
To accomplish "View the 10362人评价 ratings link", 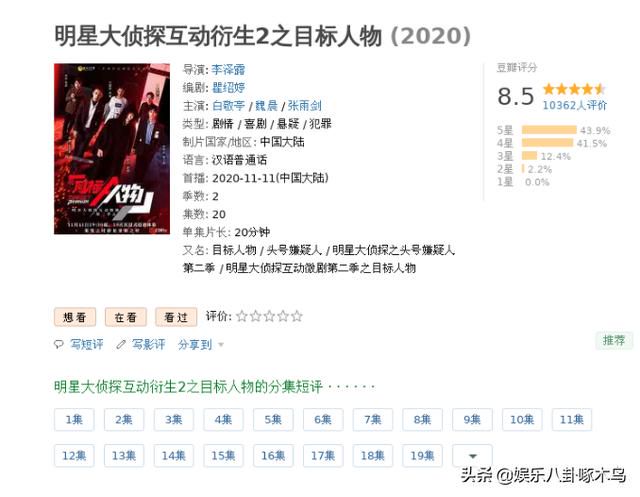I will point(574,105).
